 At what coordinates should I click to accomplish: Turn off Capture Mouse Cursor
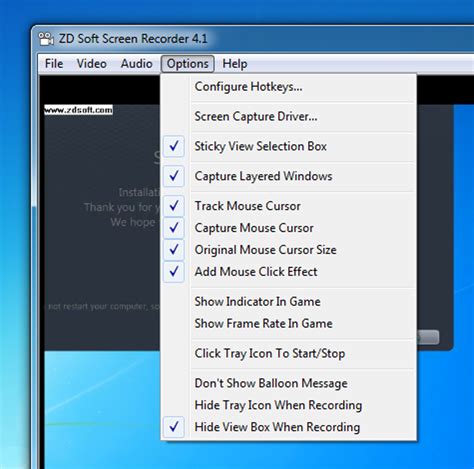288,228
